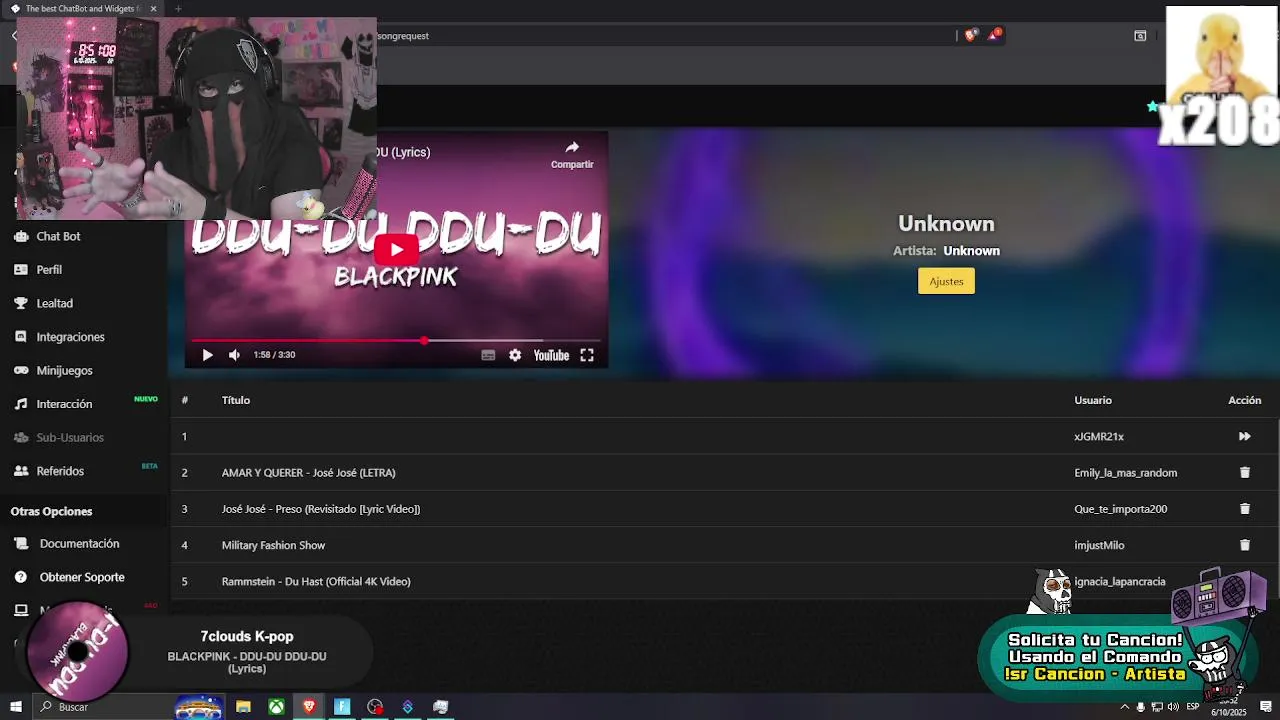The height and width of the screenshot is (720, 1280).
Task: Click the Referidos people icon
Action: (20, 471)
